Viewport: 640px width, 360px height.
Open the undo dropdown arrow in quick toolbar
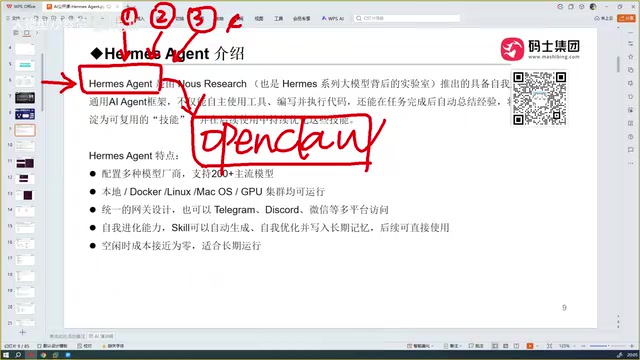pyautogui.click(x=86, y=18)
